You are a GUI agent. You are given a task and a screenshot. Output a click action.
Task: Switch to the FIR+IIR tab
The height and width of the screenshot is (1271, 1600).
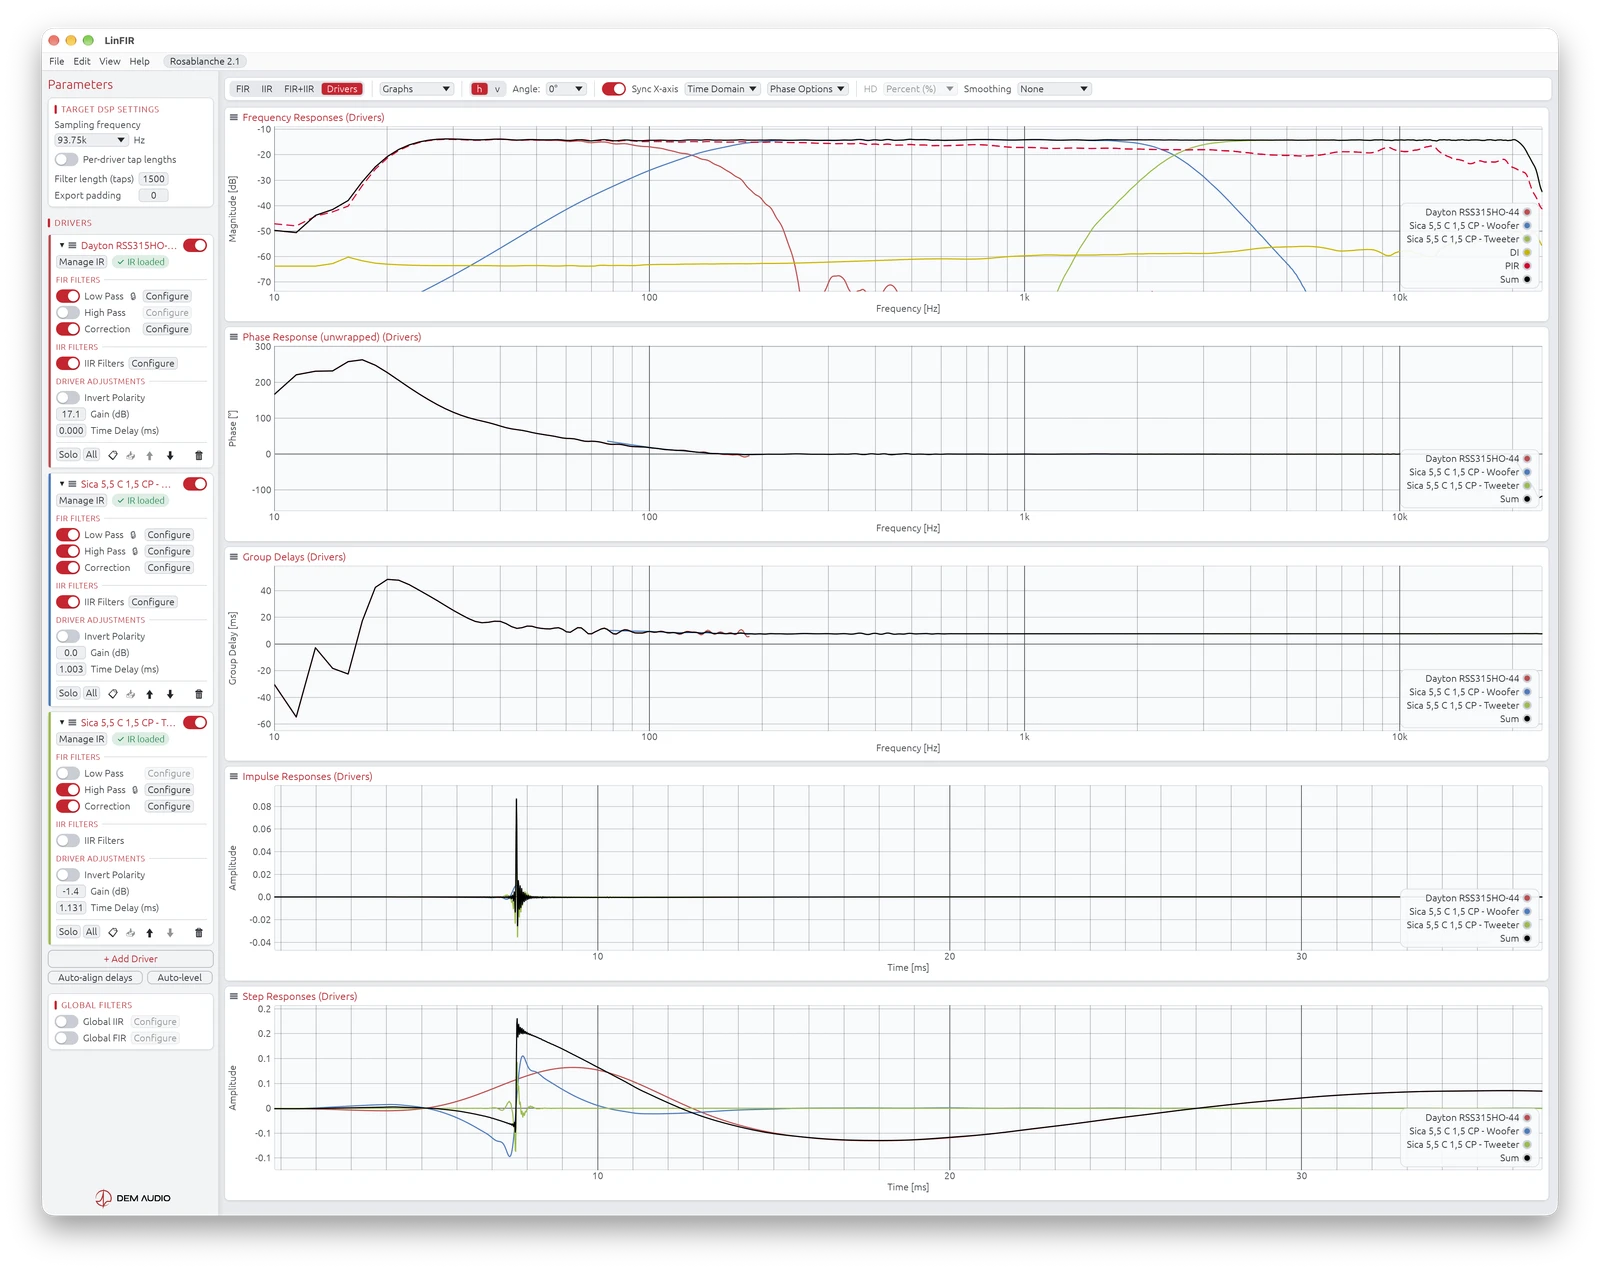click(x=299, y=89)
